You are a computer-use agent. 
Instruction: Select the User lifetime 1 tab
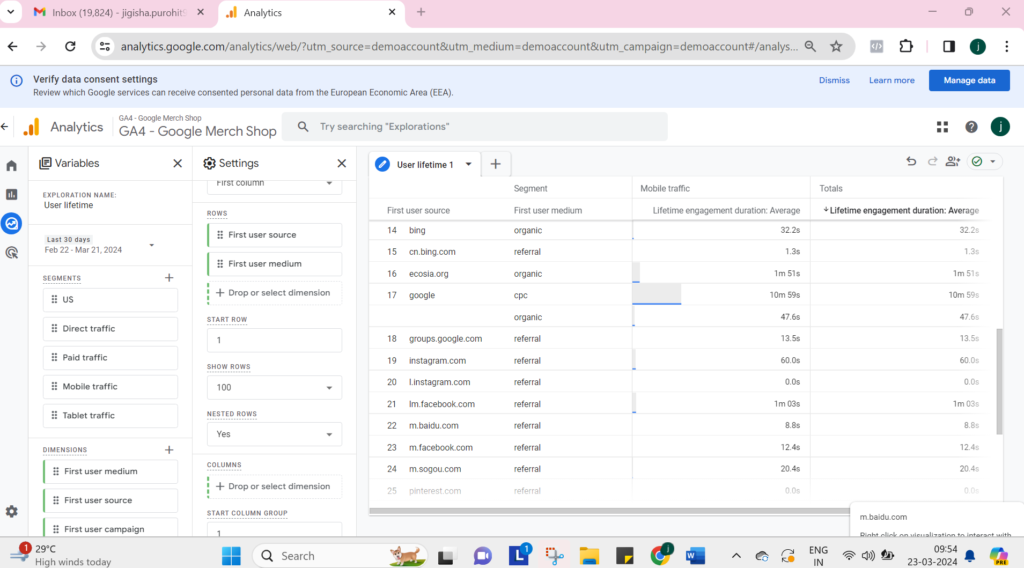tap(424, 165)
